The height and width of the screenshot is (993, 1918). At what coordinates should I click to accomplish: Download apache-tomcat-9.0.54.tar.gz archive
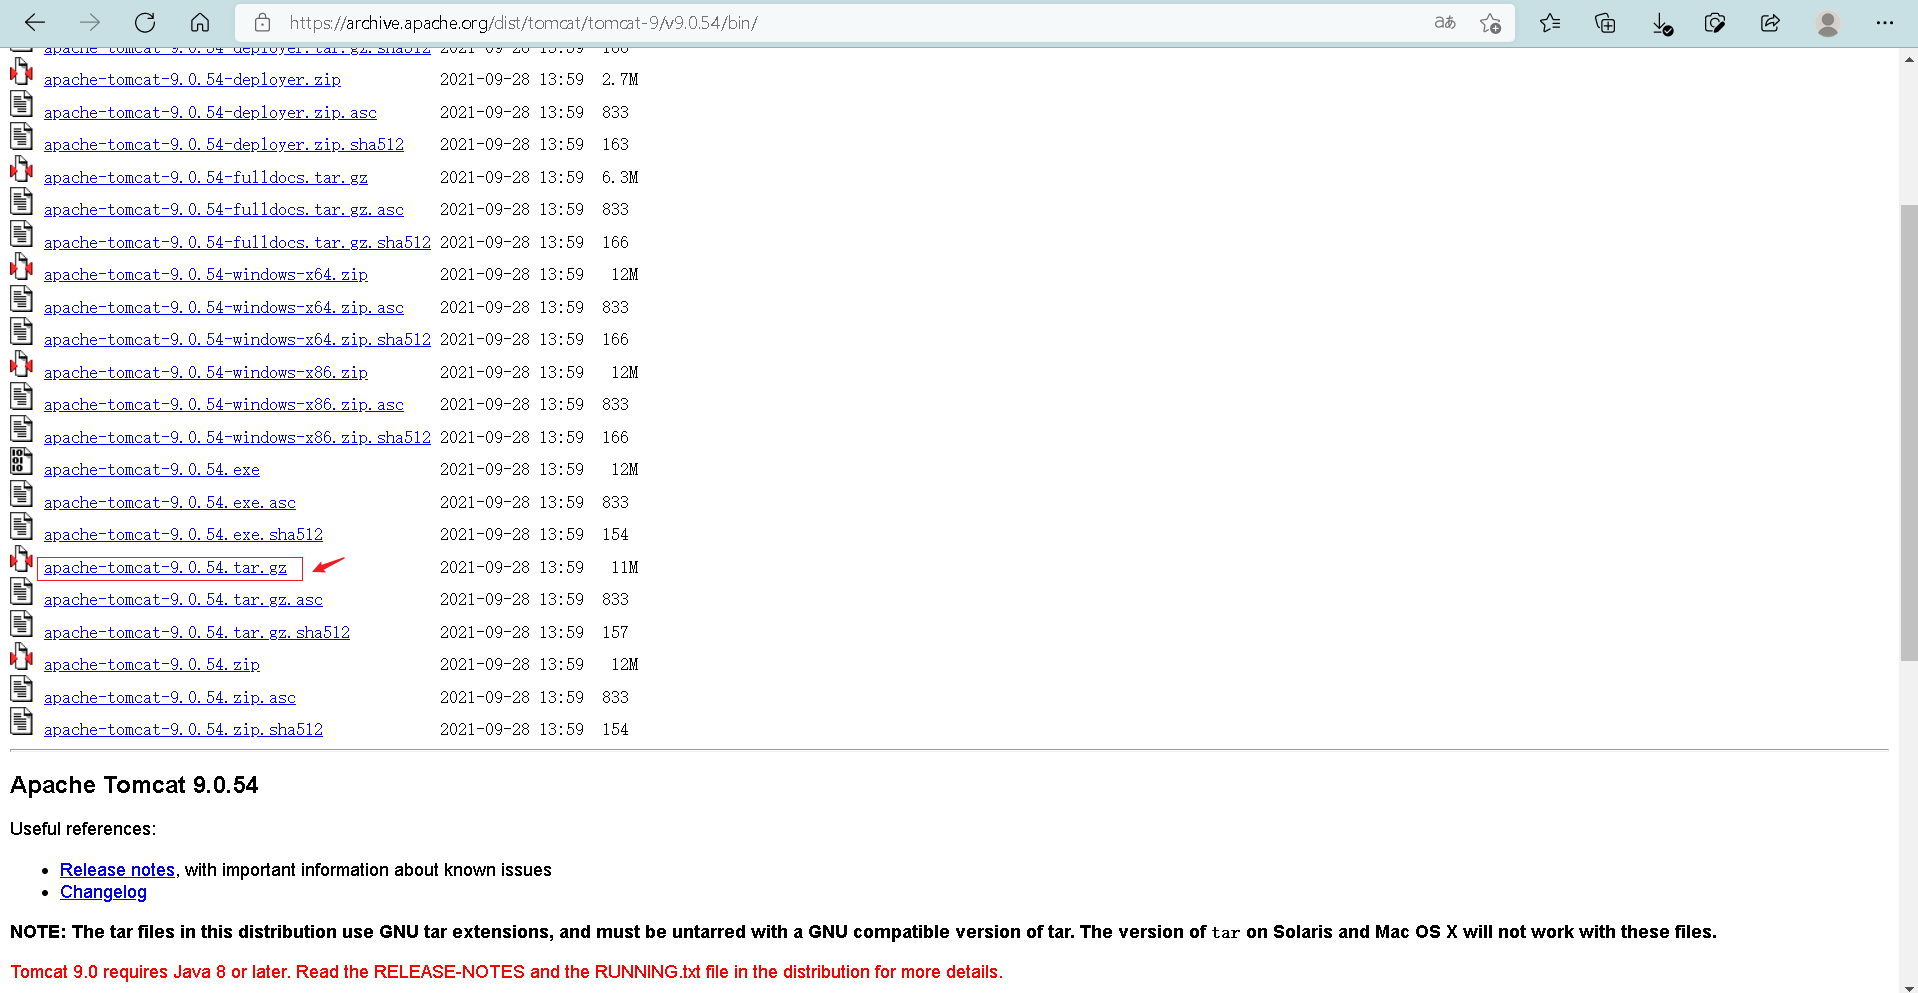(x=166, y=567)
